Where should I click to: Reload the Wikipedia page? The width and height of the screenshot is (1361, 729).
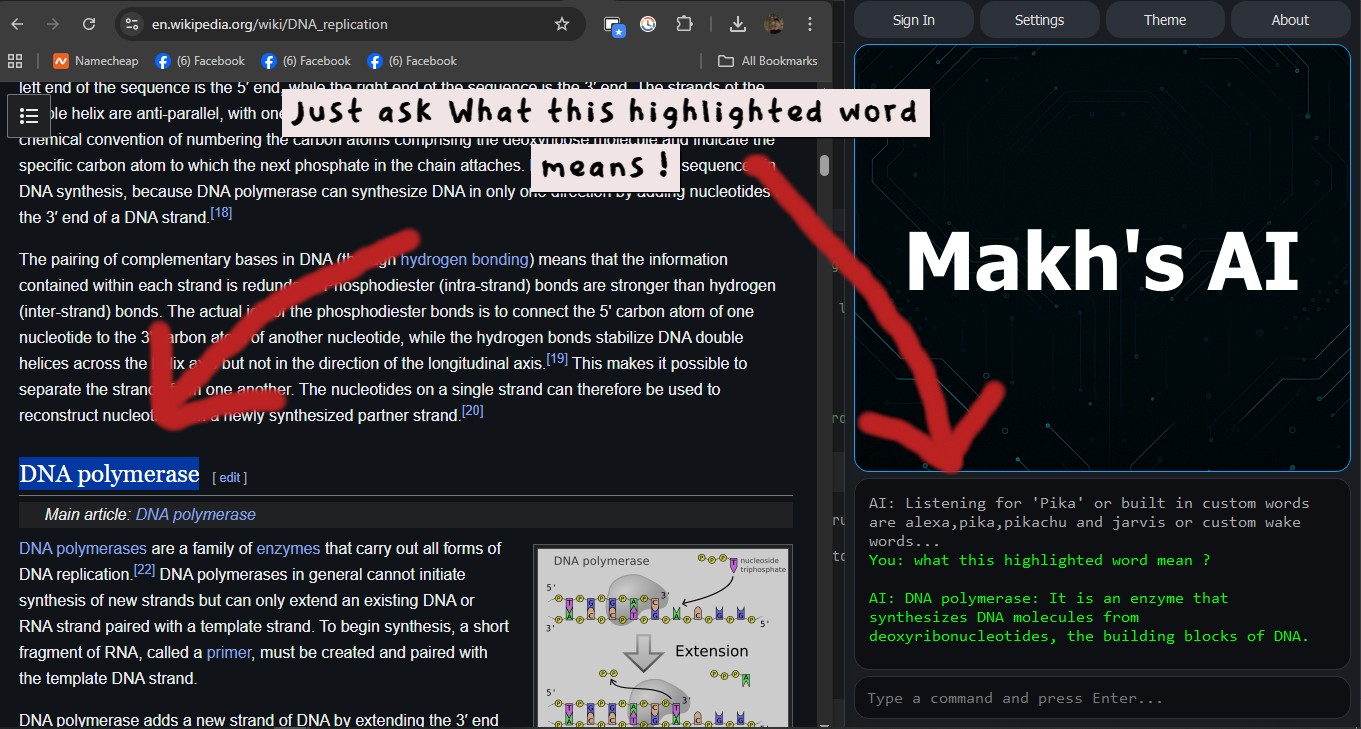pos(89,24)
